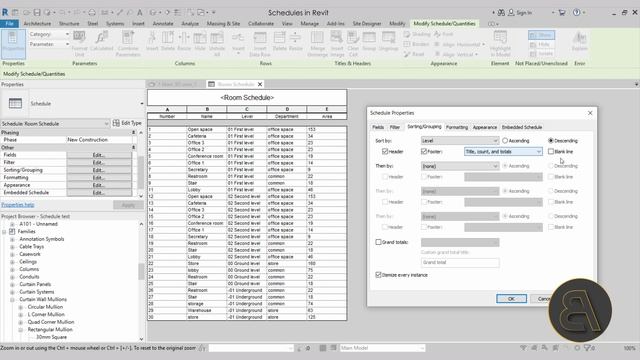Select Ascending radio for first Then by
Screen dimensions: 640x360
(x=505, y=166)
